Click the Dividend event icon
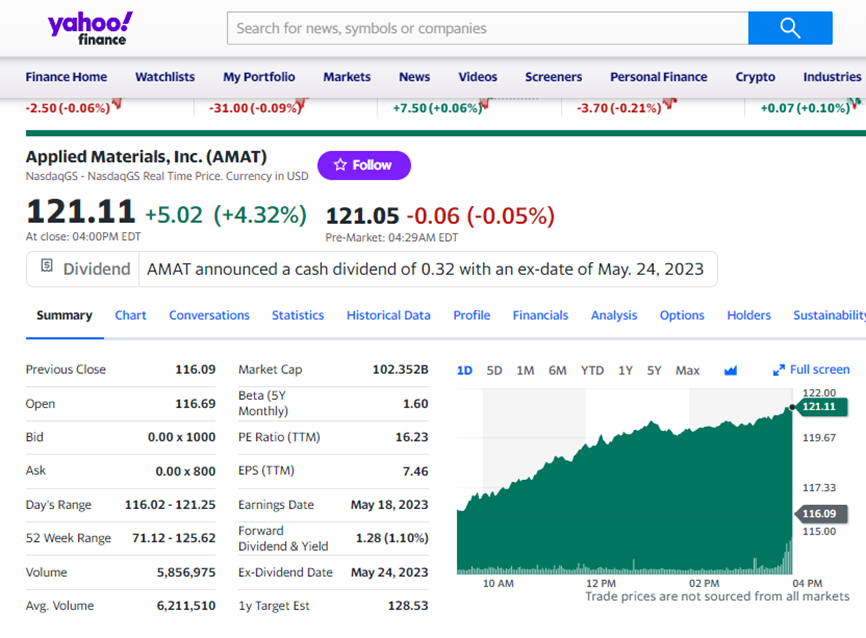This screenshot has width=866, height=638. click(47, 267)
